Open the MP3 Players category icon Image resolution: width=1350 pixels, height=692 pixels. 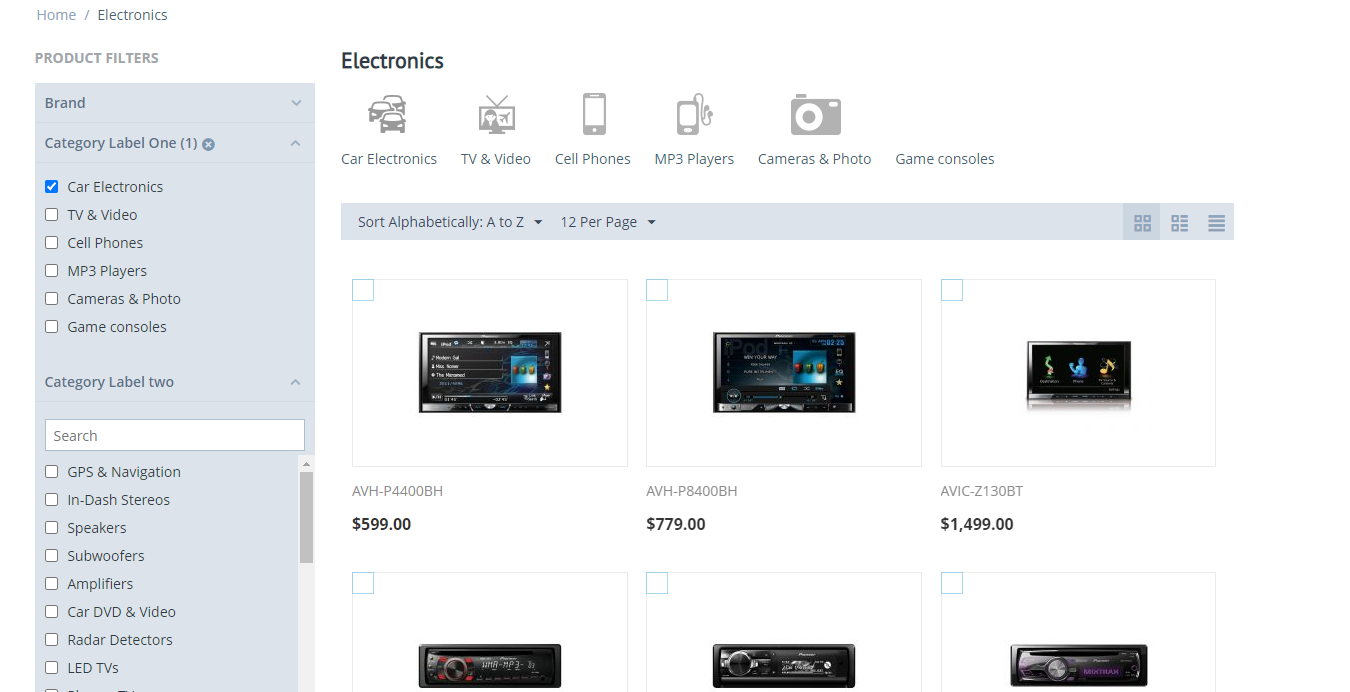[x=694, y=114]
